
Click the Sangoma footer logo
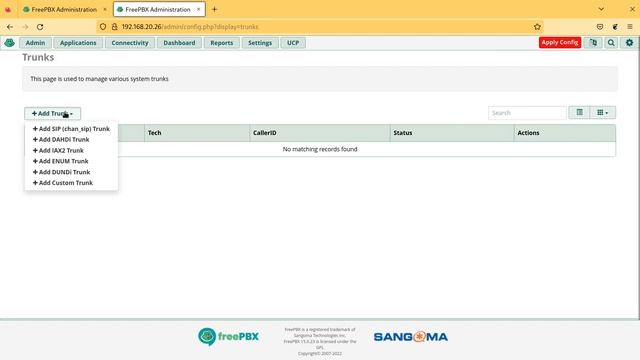coord(411,337)
